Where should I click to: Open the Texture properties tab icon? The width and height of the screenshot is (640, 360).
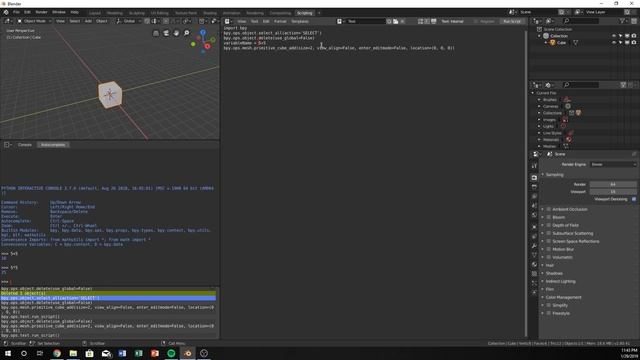click(534, 274)
